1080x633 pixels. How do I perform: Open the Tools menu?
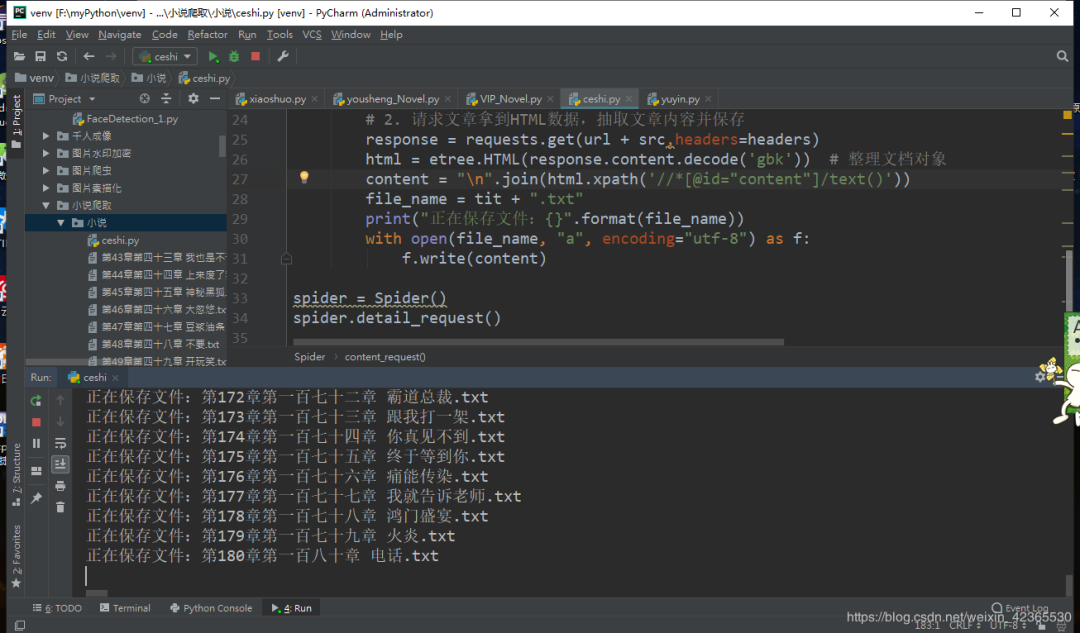pyautogui.click(x=280, y=34)
